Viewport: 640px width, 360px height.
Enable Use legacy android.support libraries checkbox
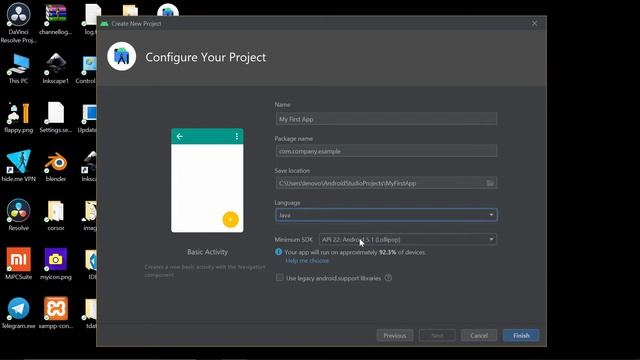pyautogui.click(x=280, y=278)
